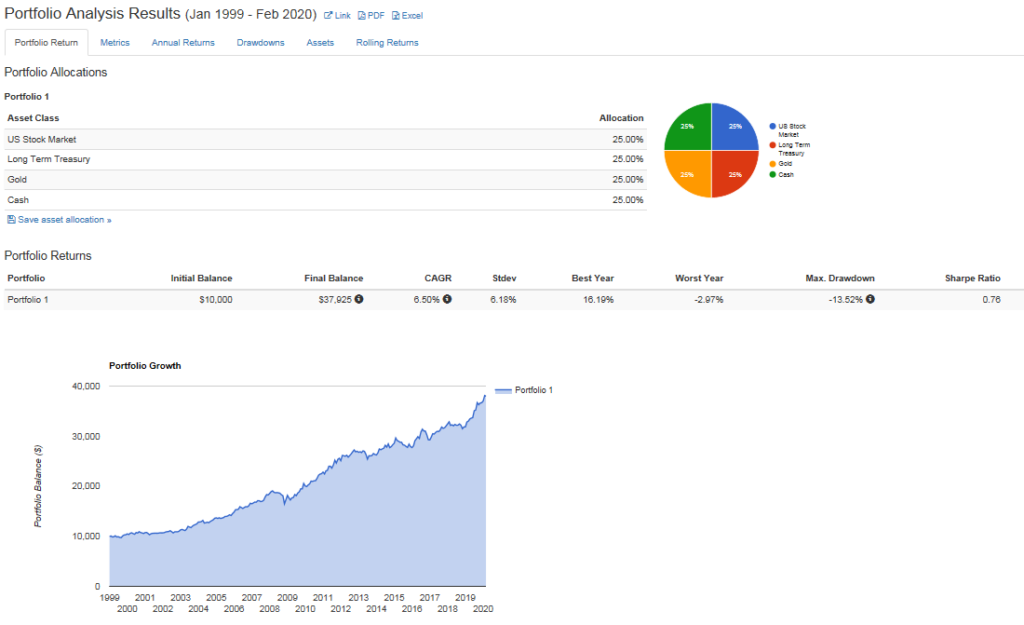Open the CAGR info tooltip icon
The height and width of the screenshot is (625, 1024).
(x=448, y=299)
